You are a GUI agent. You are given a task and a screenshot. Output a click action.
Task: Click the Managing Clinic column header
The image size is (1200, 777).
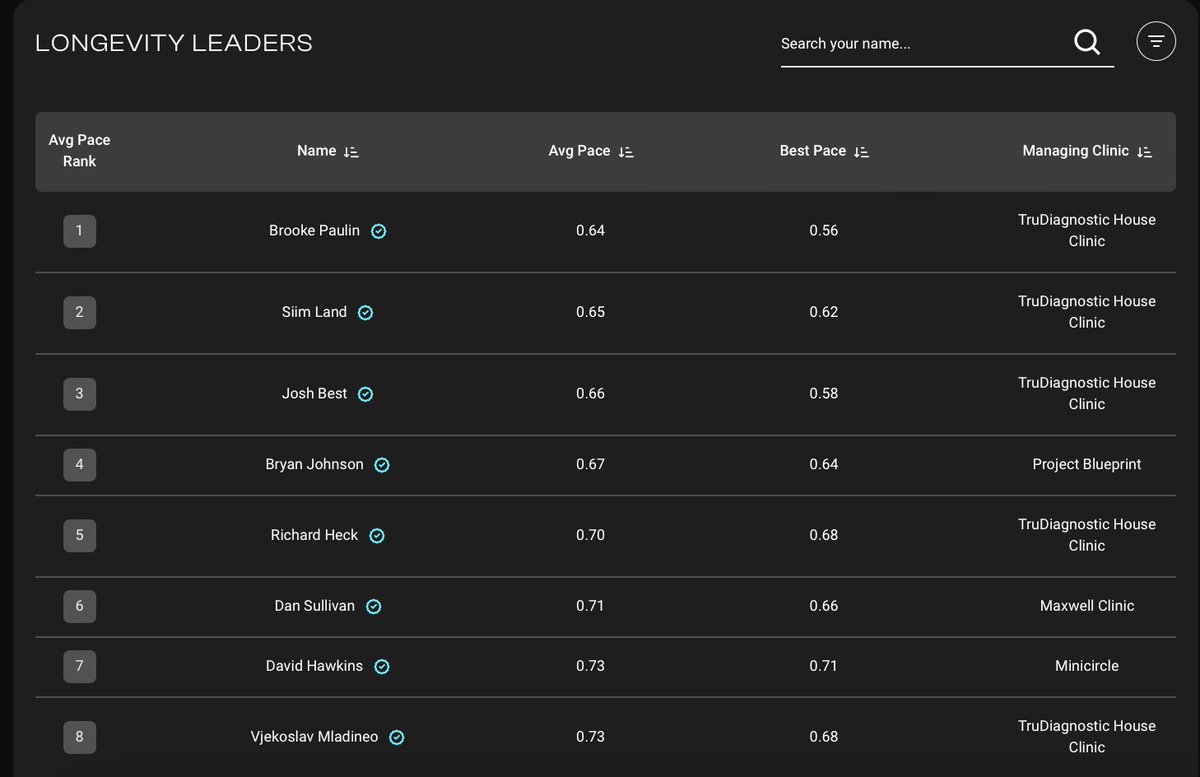[1076, 151]
